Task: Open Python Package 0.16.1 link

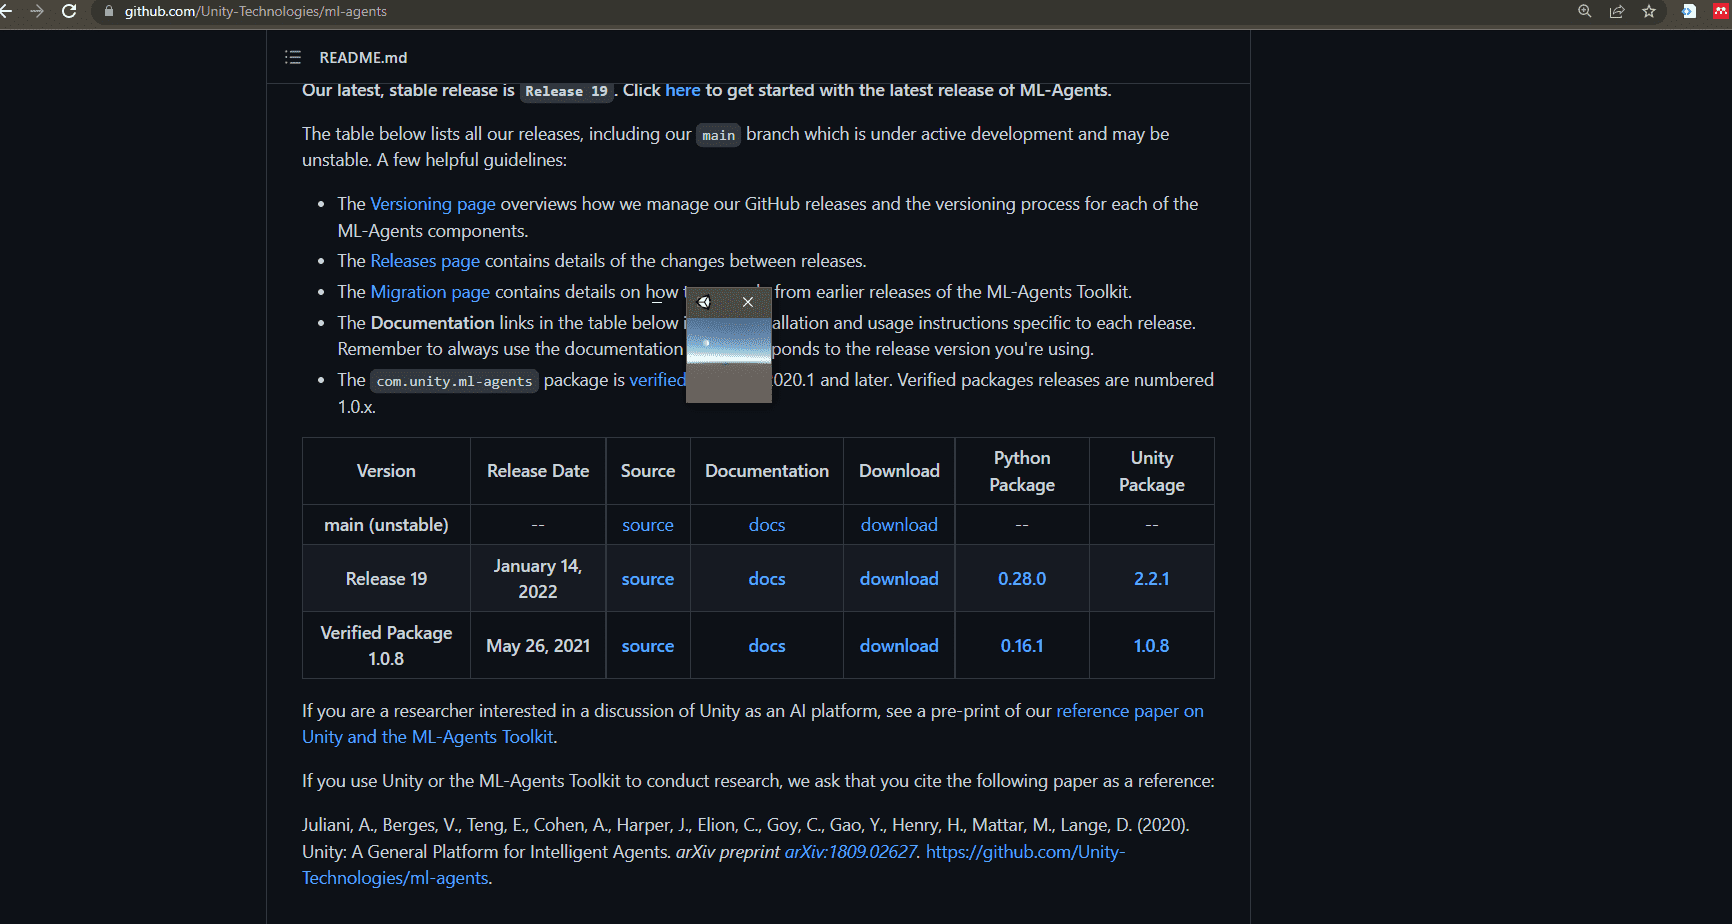Action: 1022,646
